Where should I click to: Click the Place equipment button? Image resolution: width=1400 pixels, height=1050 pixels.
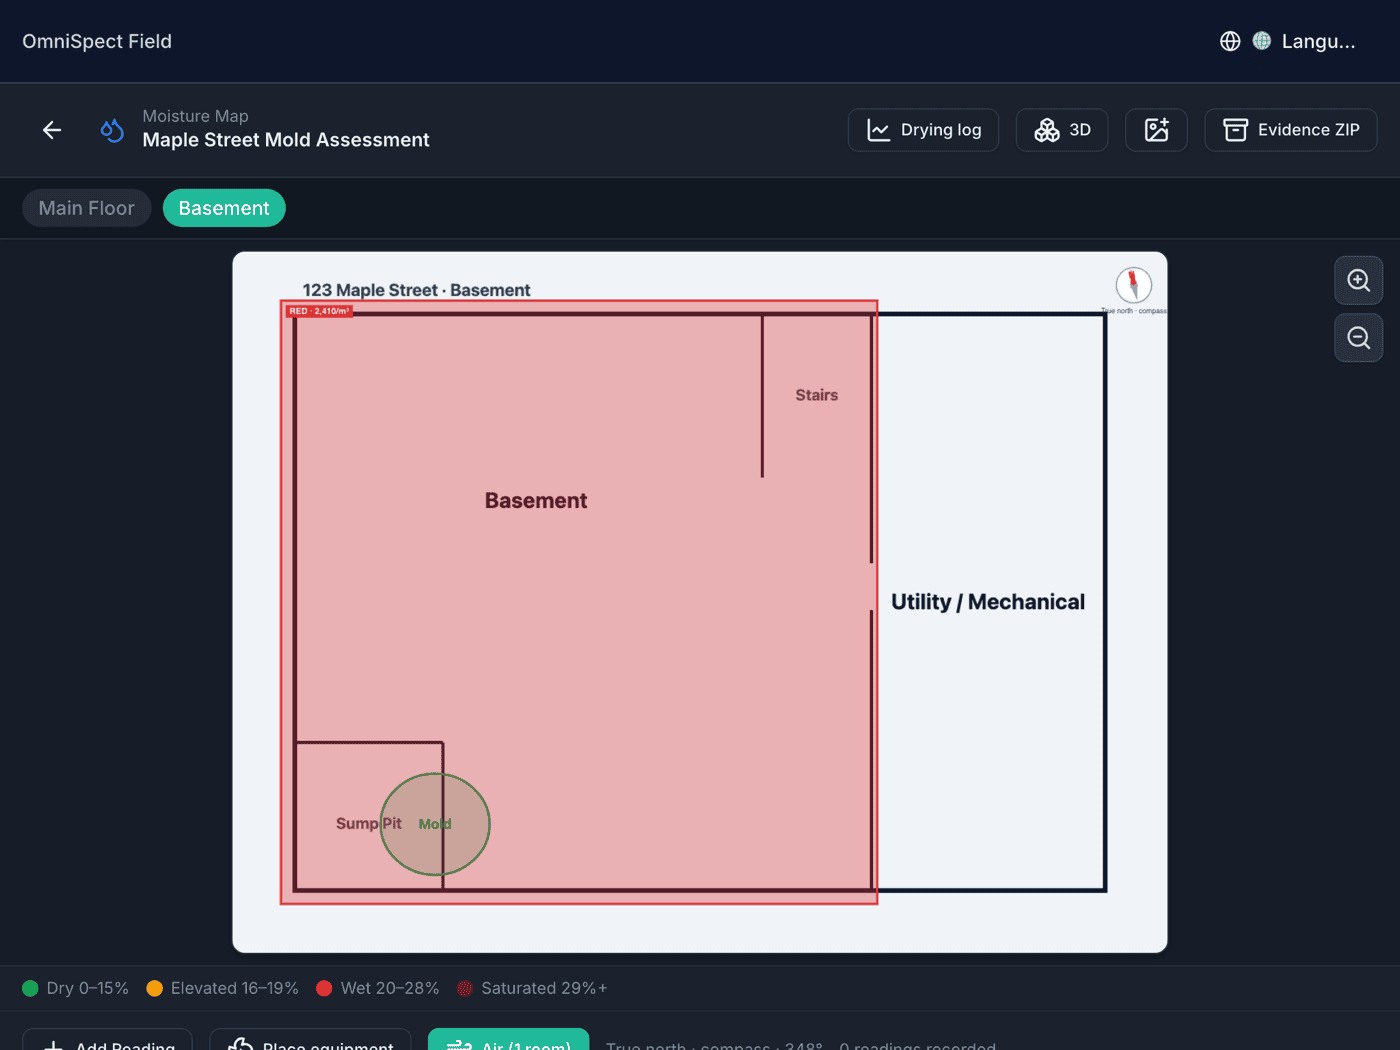(310, 1040)
